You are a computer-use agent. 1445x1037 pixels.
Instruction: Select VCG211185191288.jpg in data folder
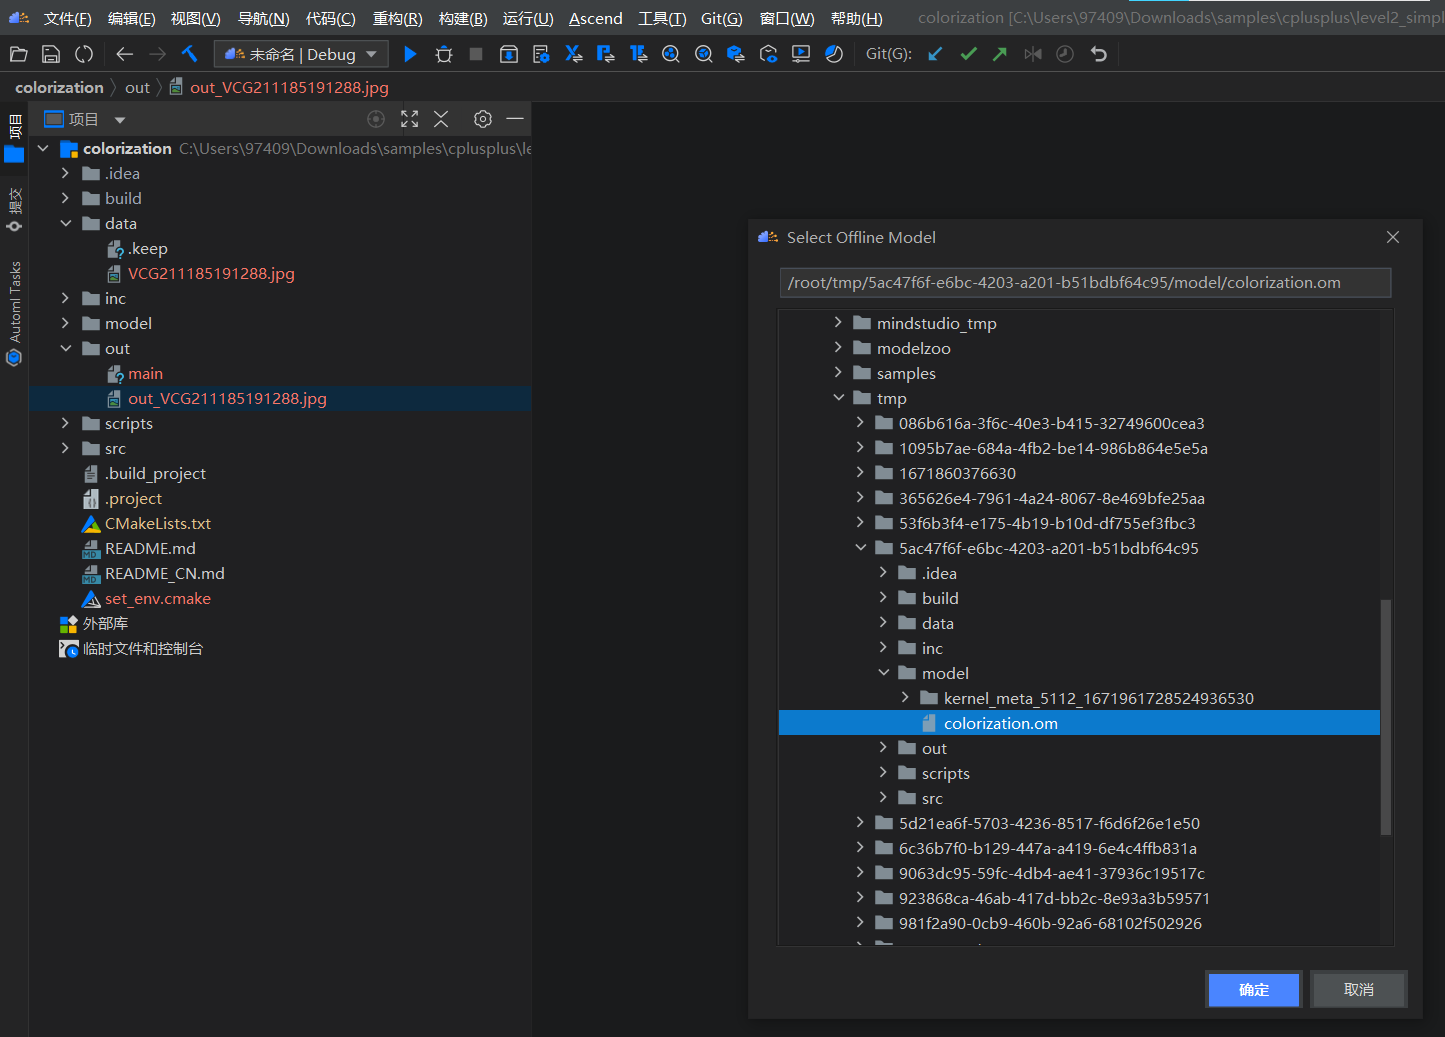(211, 273)
